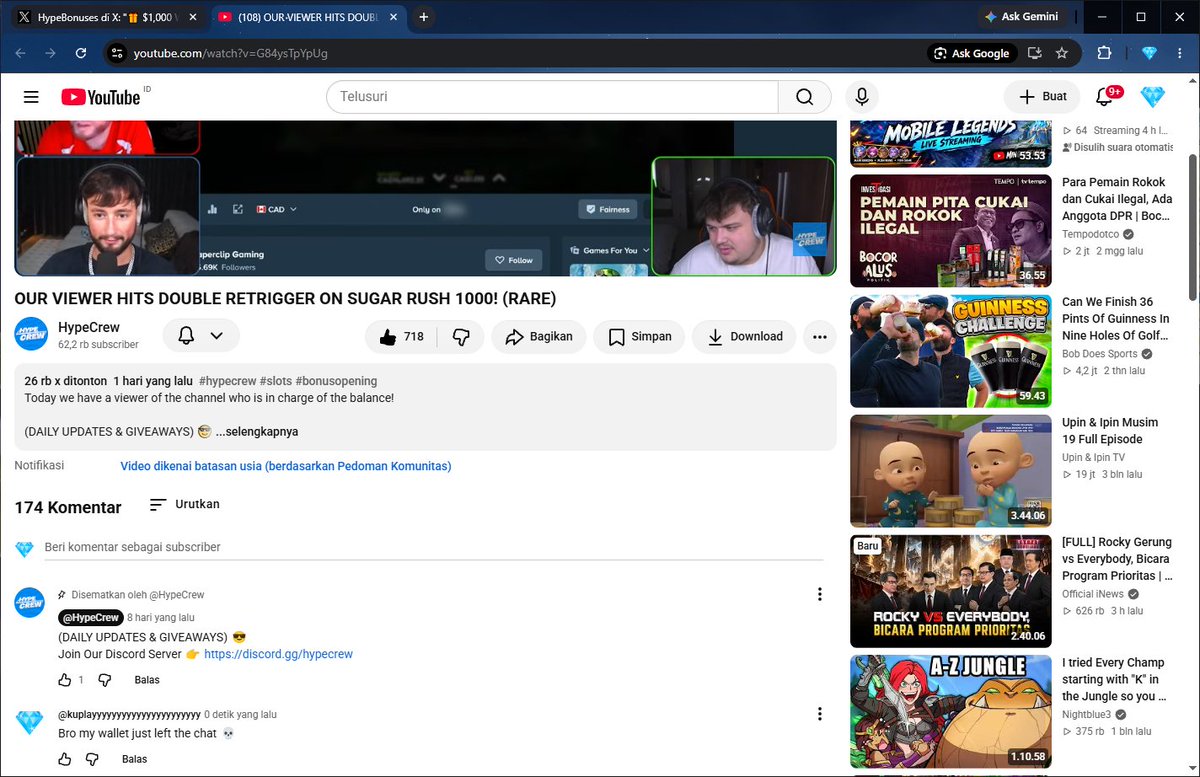
Task: Open Chrome profile diamond icon in toolbar
Action: pos(1148,53)
